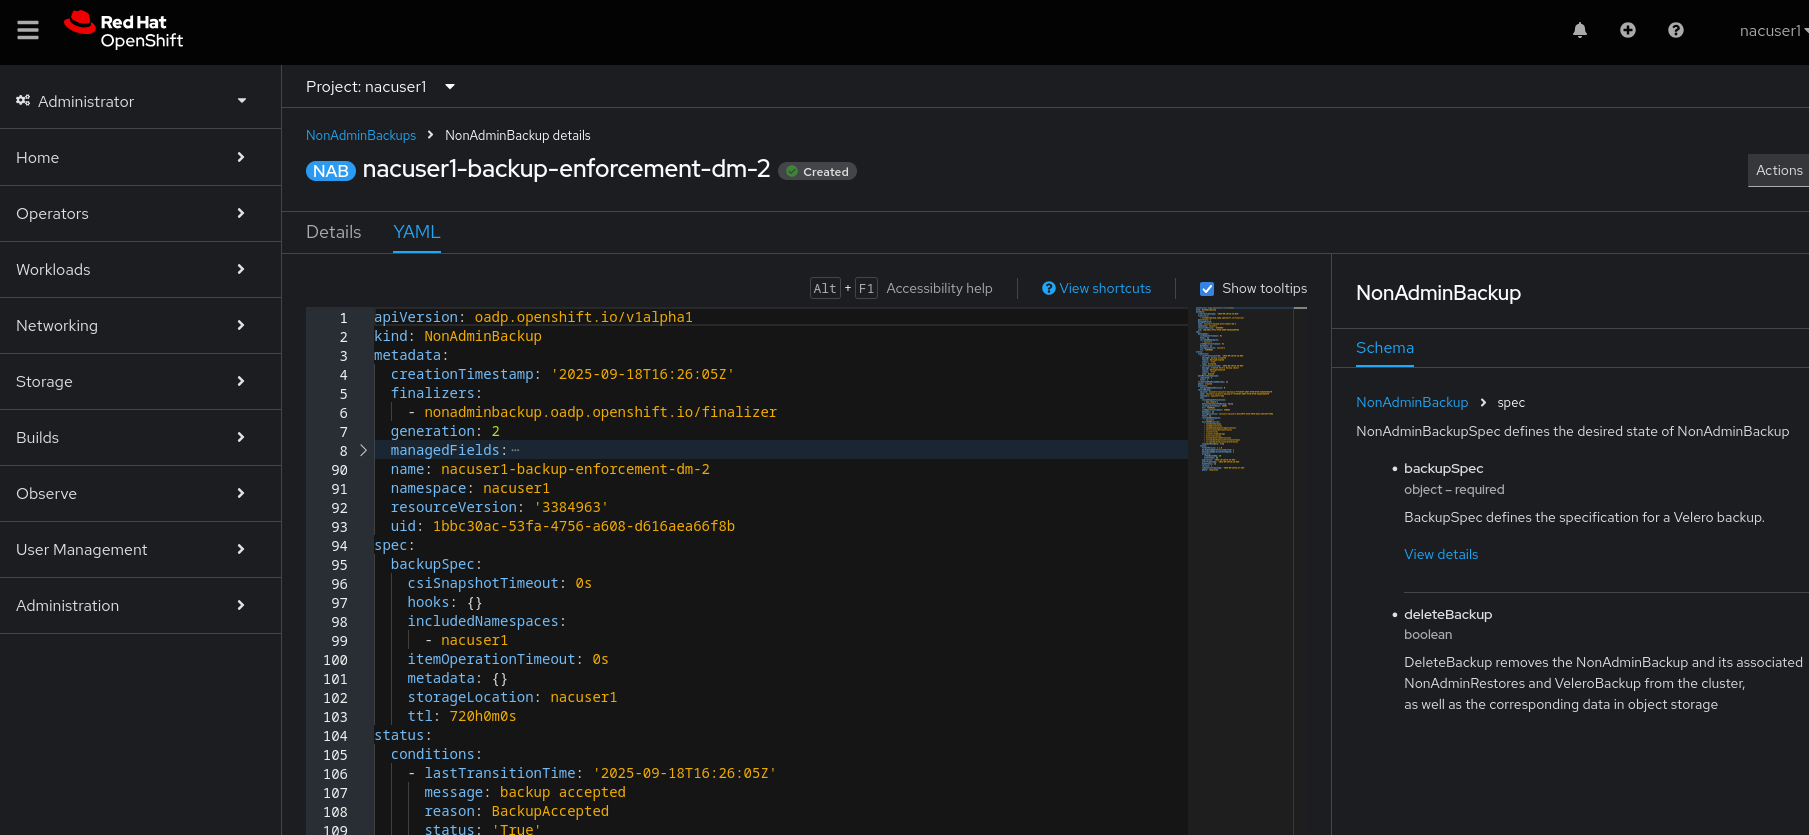Uncheck the Show tooltips checkbox
Viewport: 1809px width, 835px height.
(x=1207, y=289)
